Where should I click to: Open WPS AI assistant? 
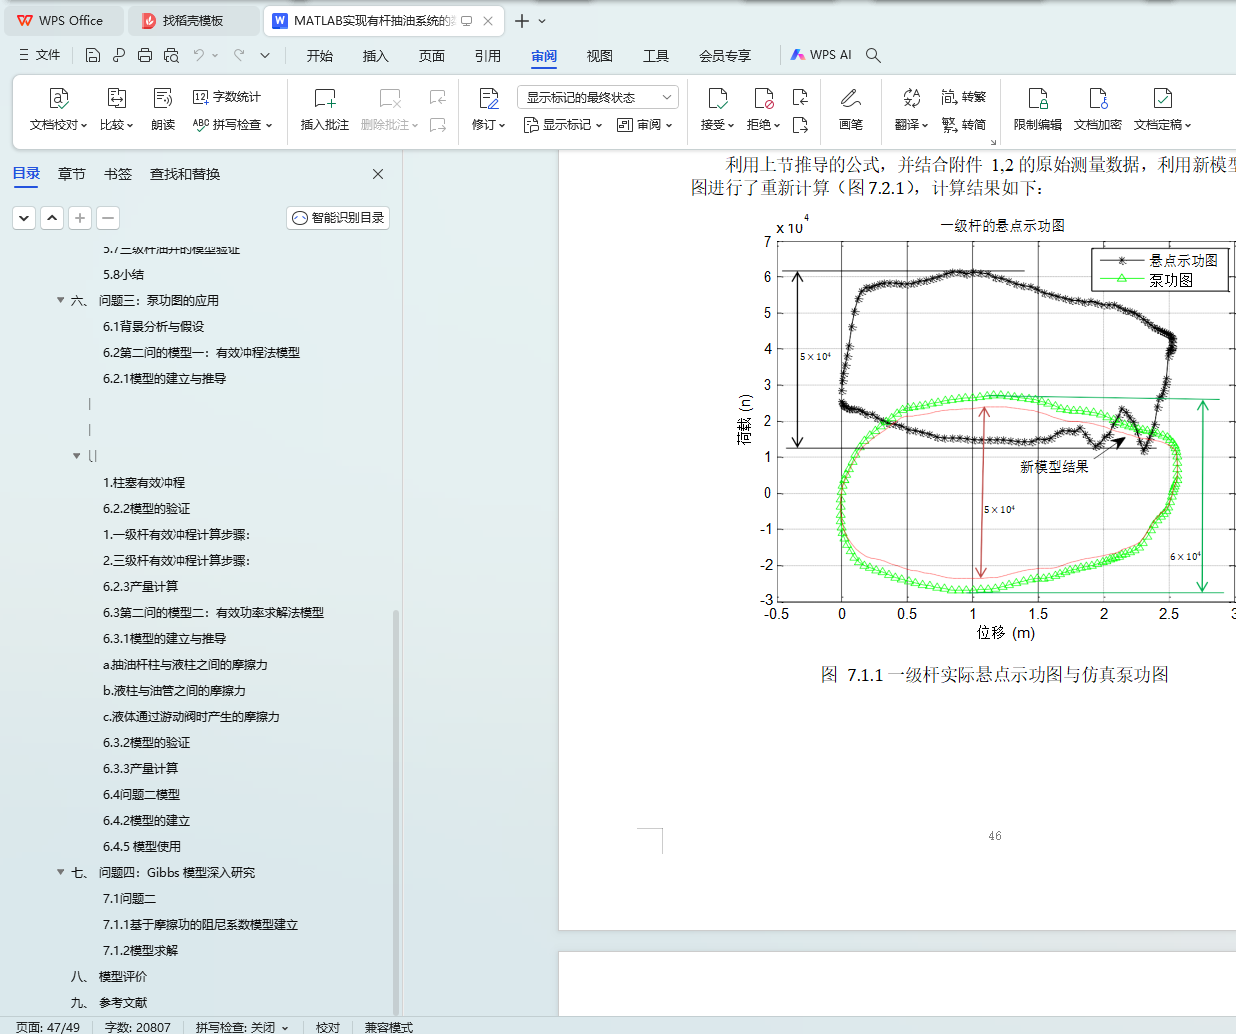click(821, 55)
